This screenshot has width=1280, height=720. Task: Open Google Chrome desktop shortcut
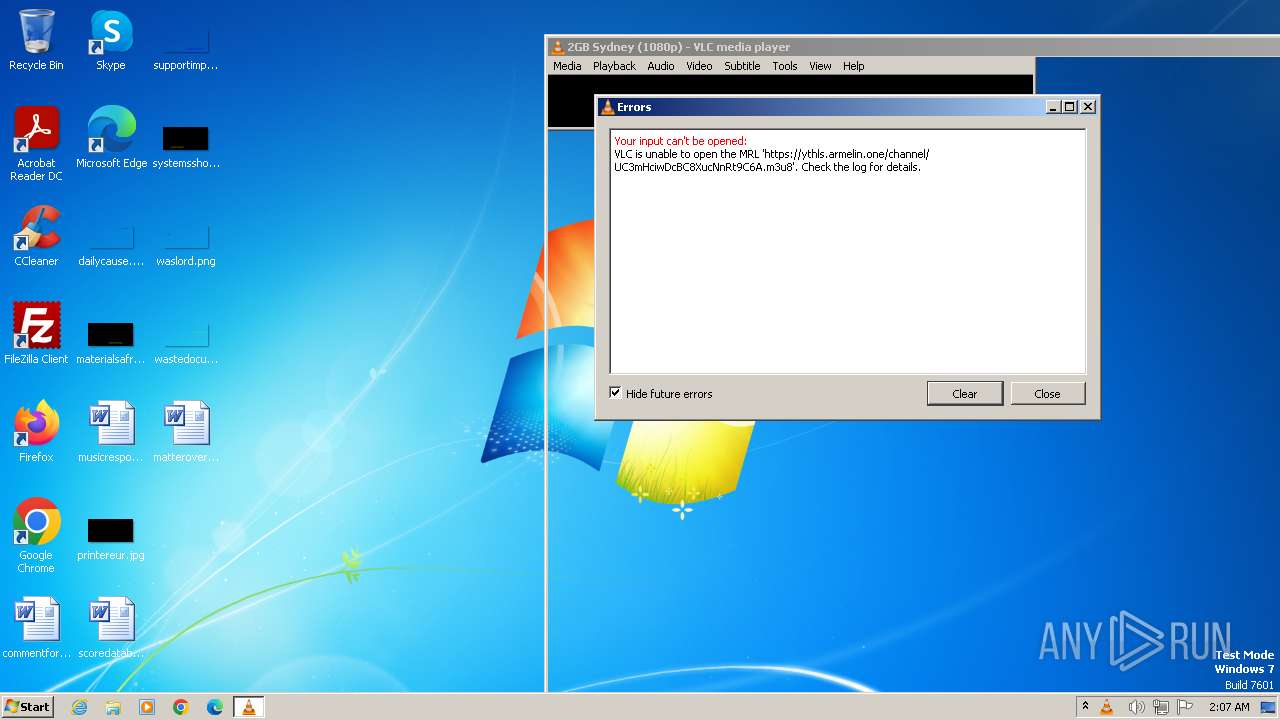click(36, 535)
